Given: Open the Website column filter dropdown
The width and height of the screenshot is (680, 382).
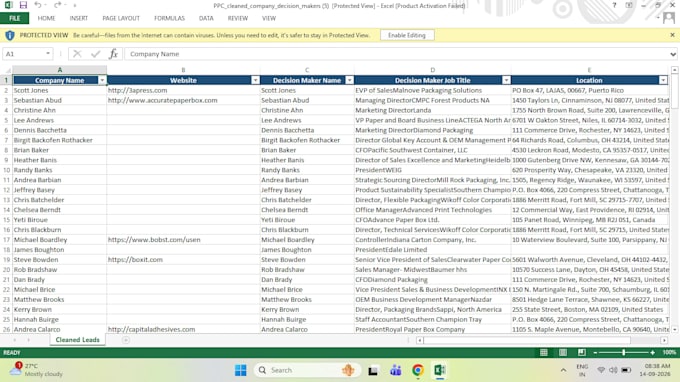Looking at the screenshot, I should 255,80.
